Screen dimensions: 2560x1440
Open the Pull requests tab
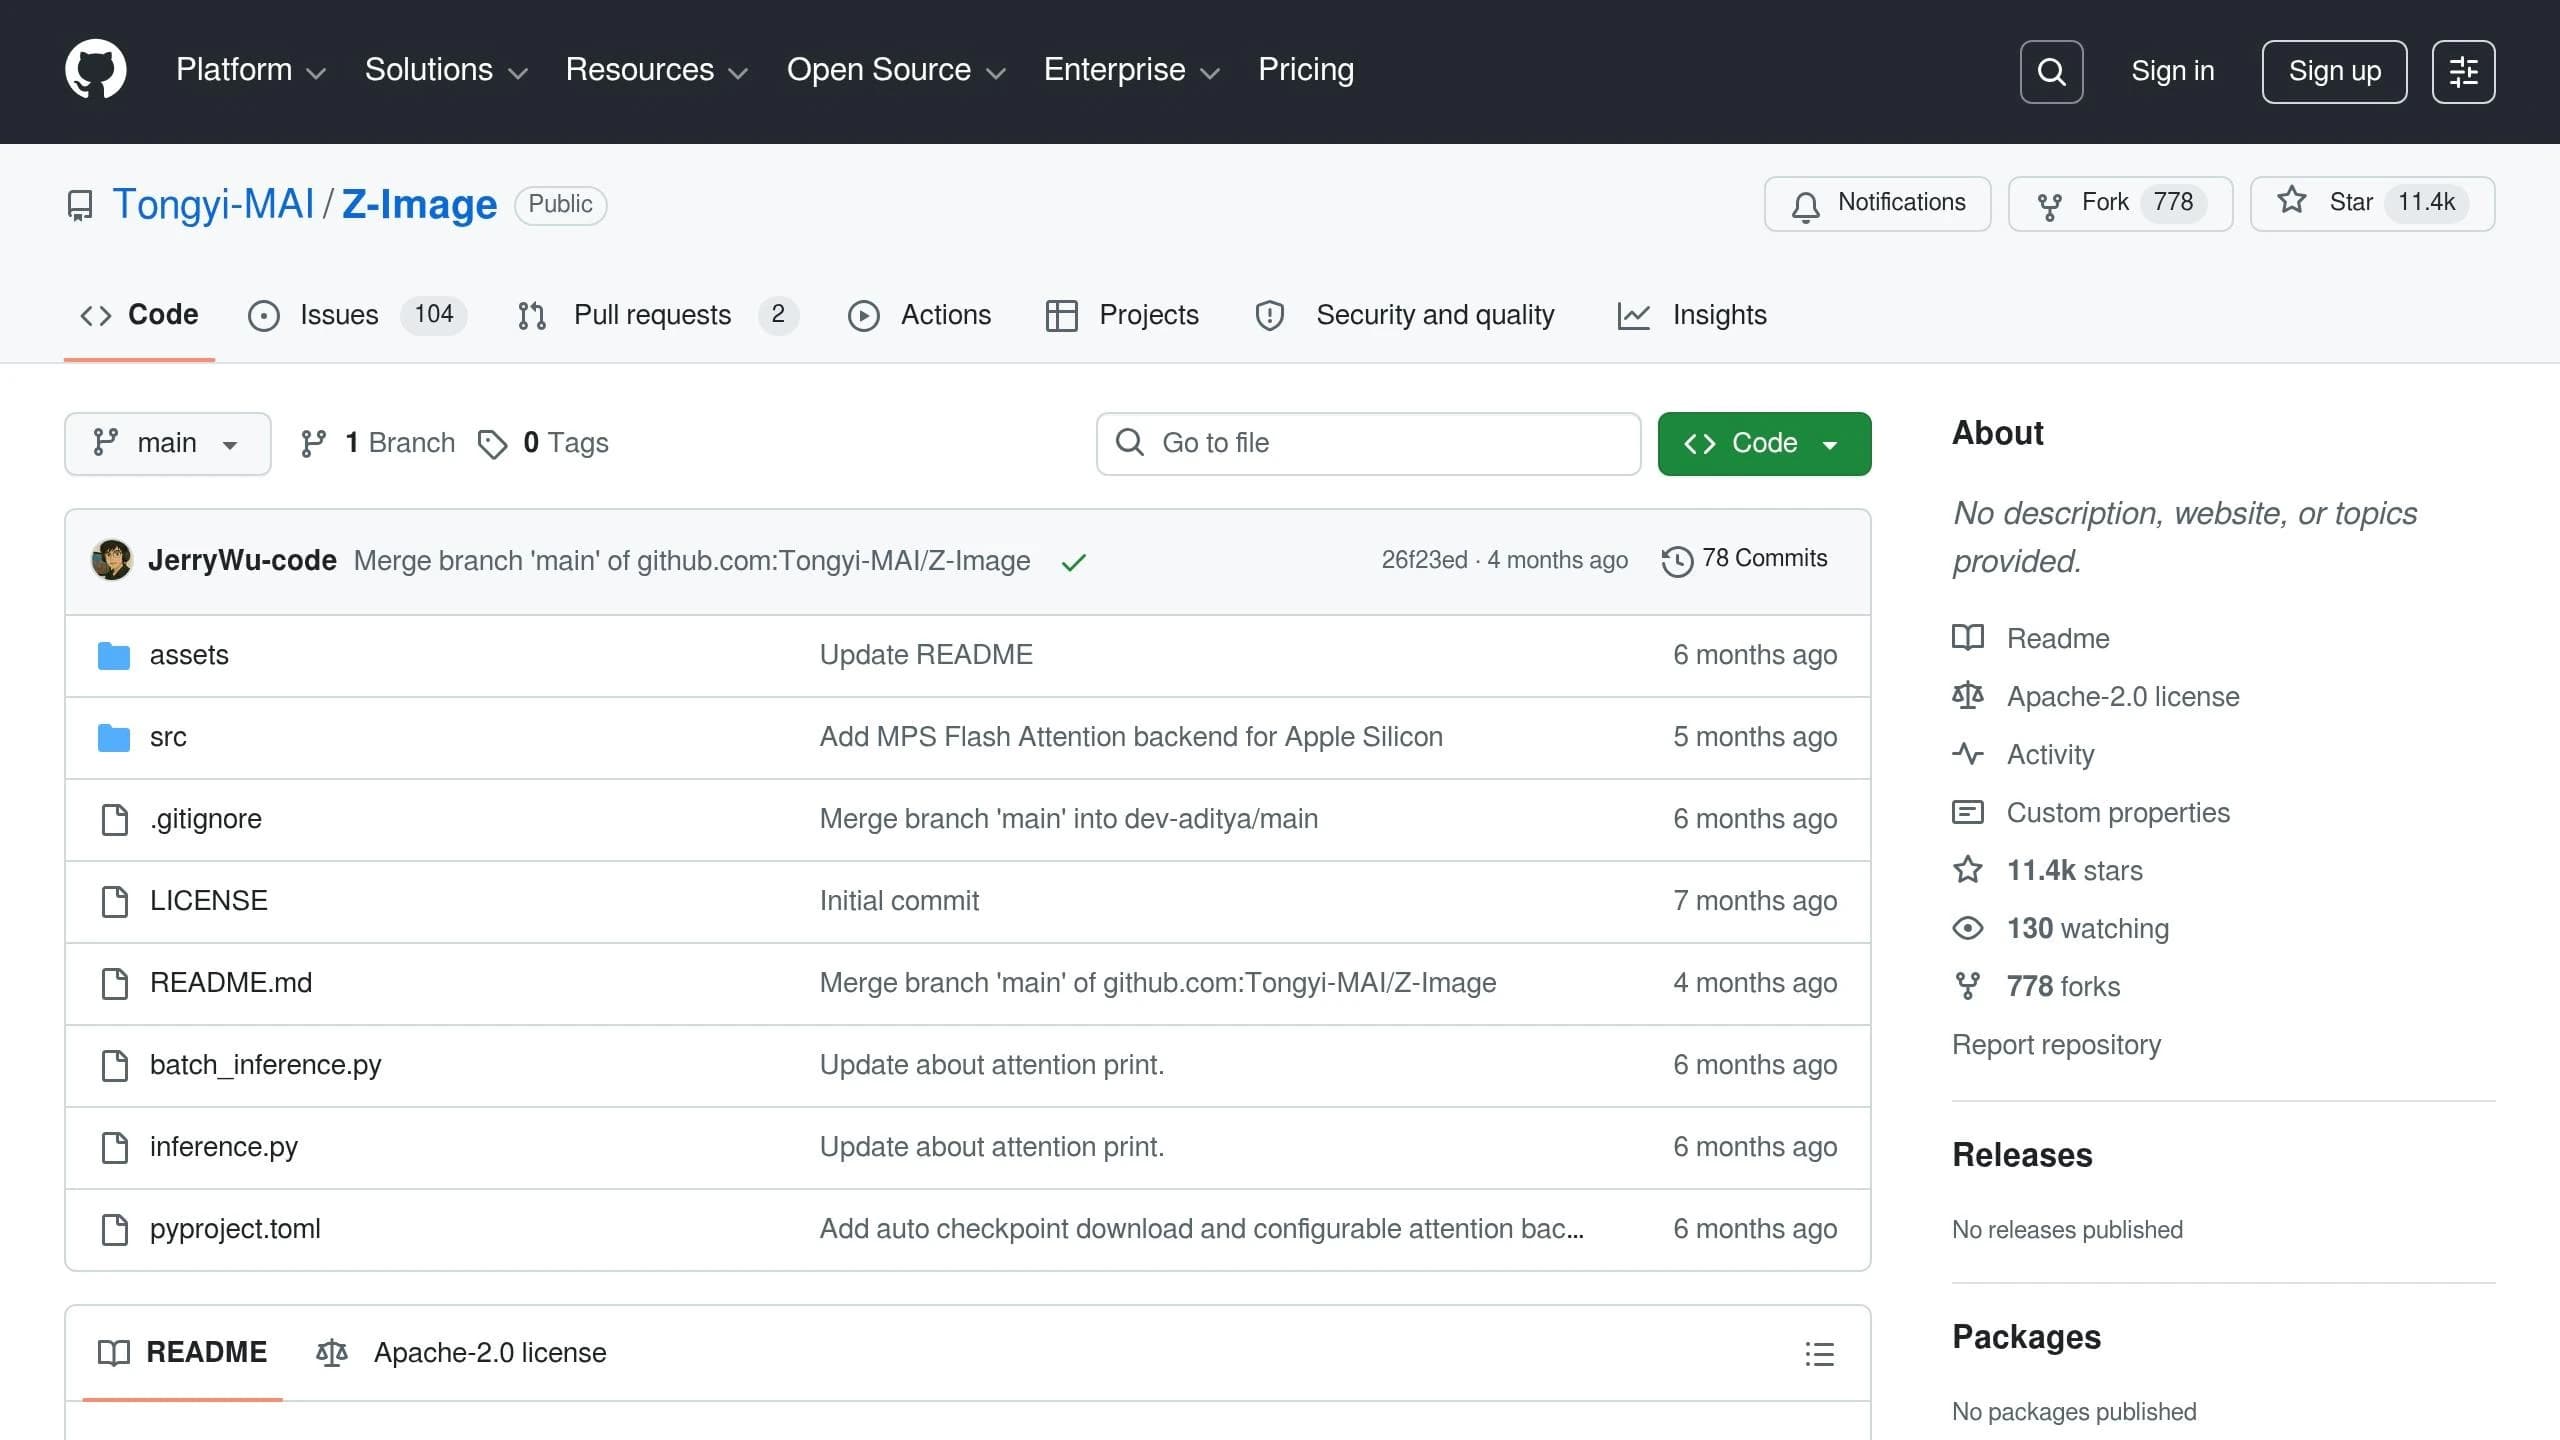click(x=657, y=315)
